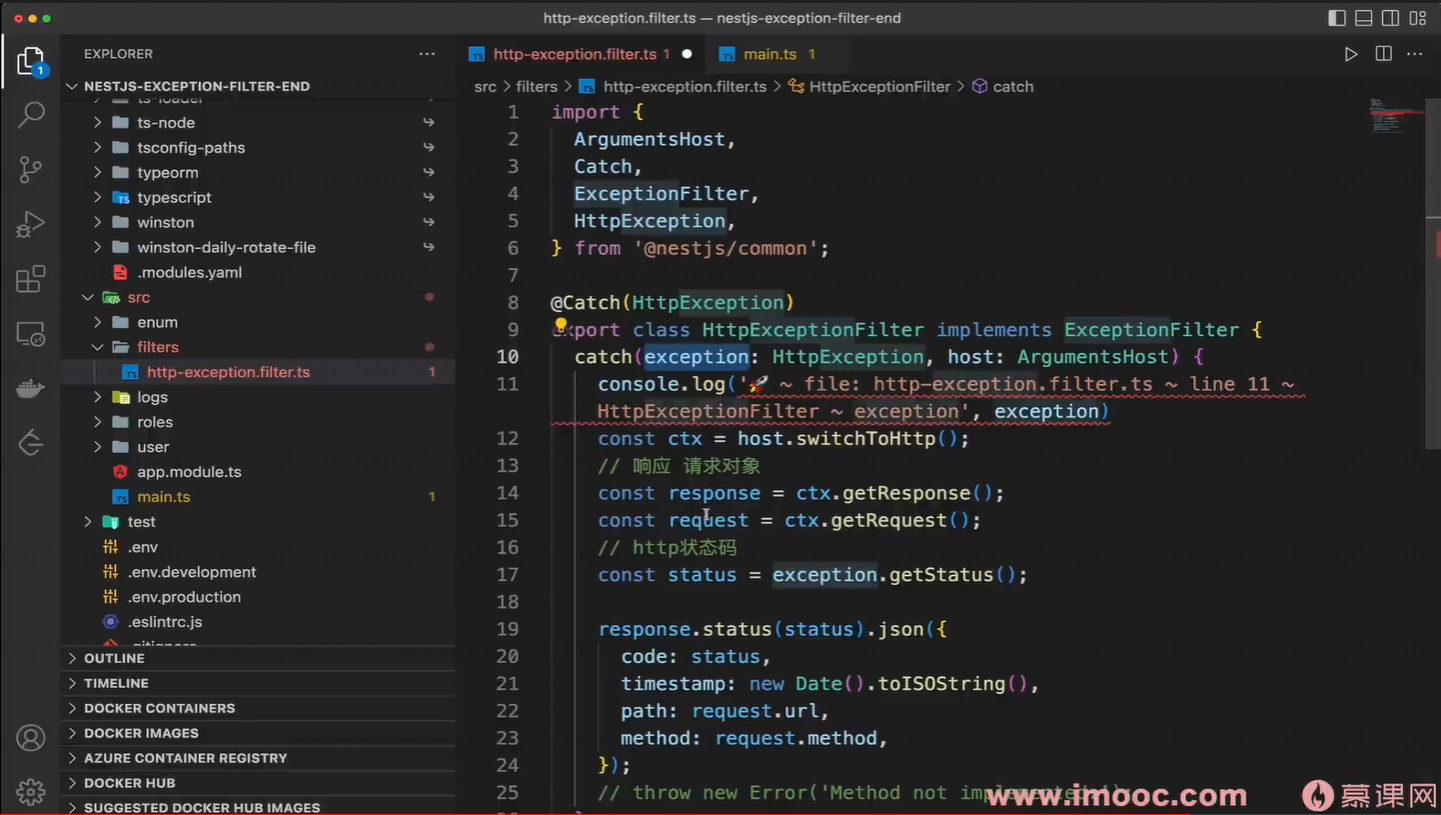
Task: Toggle bottom panel layout icon
Action: [x=1364, y=18]
